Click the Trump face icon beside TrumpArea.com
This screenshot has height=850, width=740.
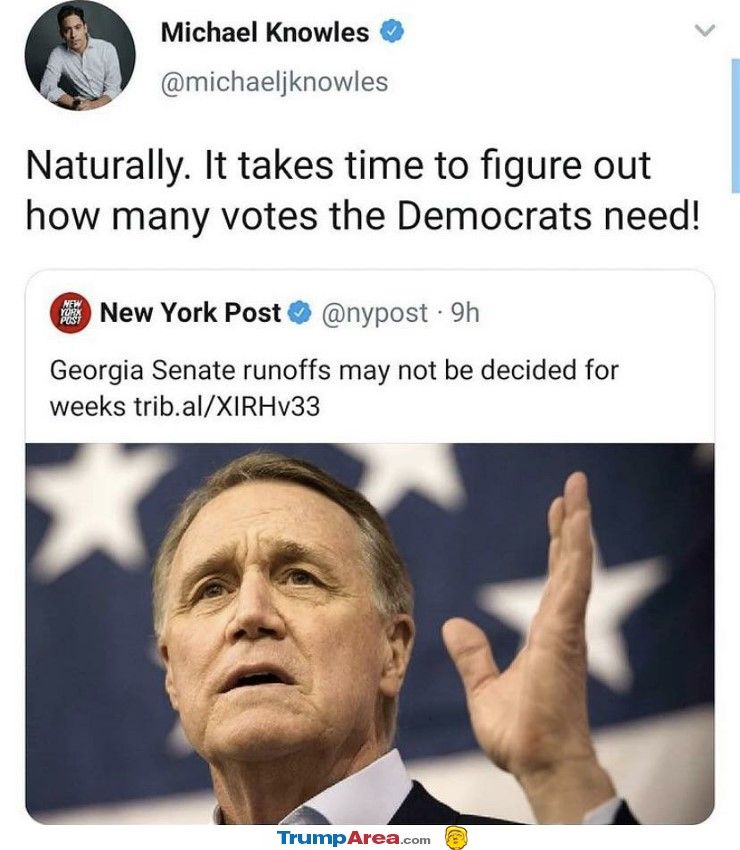[457, 837]
